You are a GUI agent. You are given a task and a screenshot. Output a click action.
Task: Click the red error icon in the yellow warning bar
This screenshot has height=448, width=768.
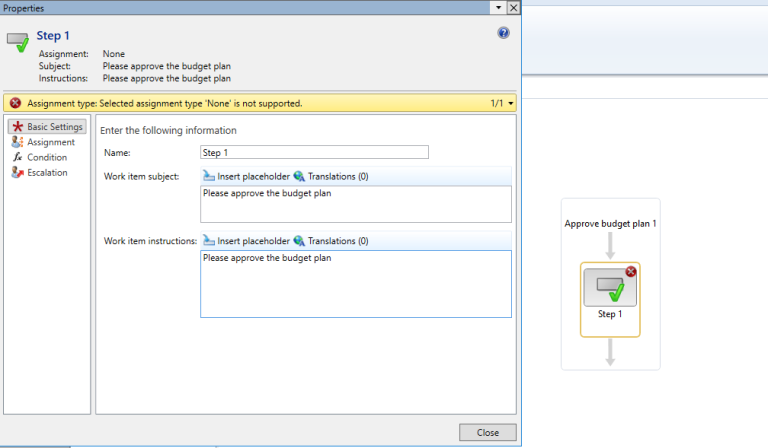(x=15, y=103)
